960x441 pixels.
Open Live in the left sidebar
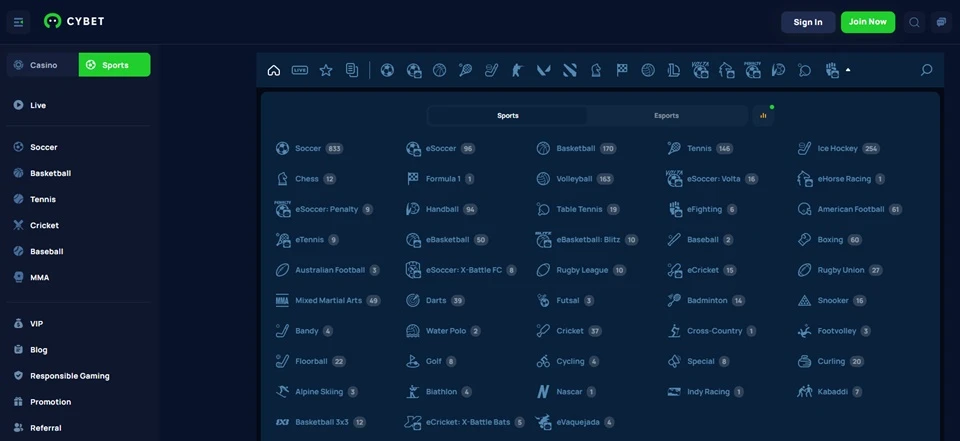38,105
